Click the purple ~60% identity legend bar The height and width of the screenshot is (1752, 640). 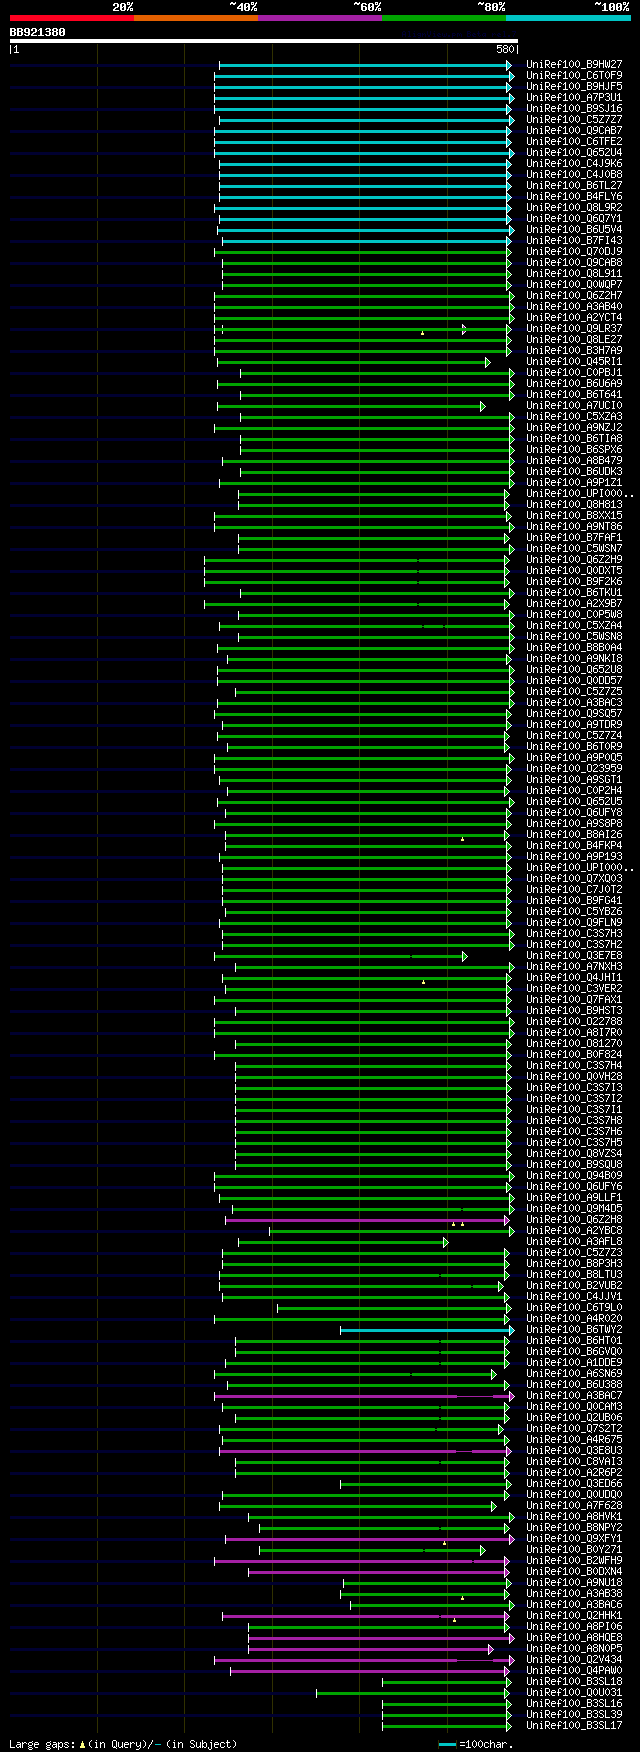pos(320,18)
